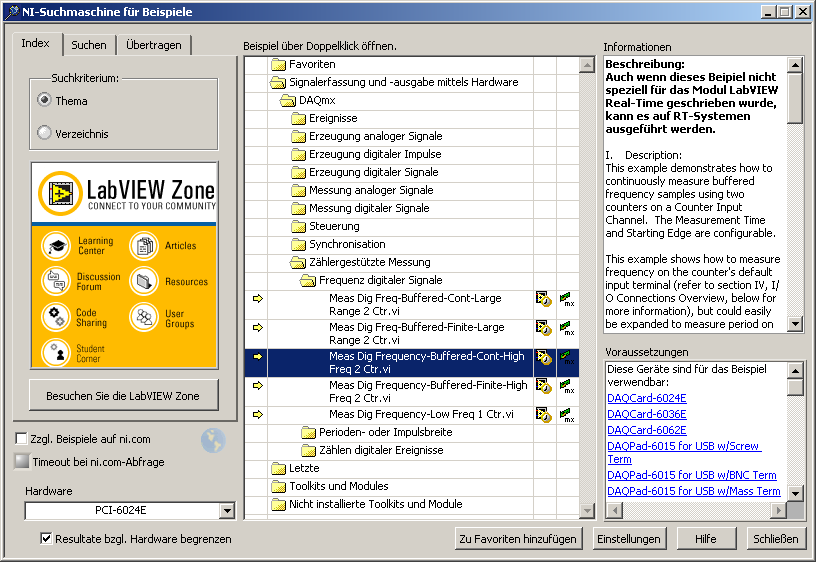Expand Toolkits und Modules folder
This screenshot has height=562, width=816.
coord(278,487)
